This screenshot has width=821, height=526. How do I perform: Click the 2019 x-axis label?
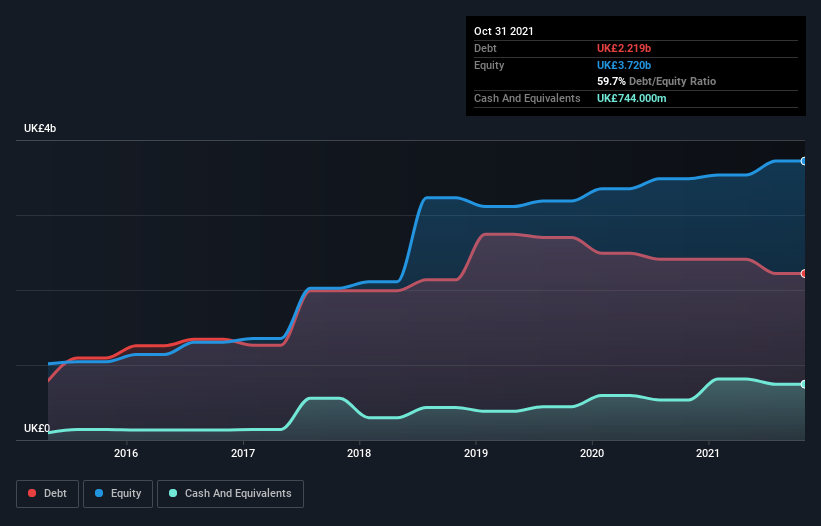coord(476,453)
